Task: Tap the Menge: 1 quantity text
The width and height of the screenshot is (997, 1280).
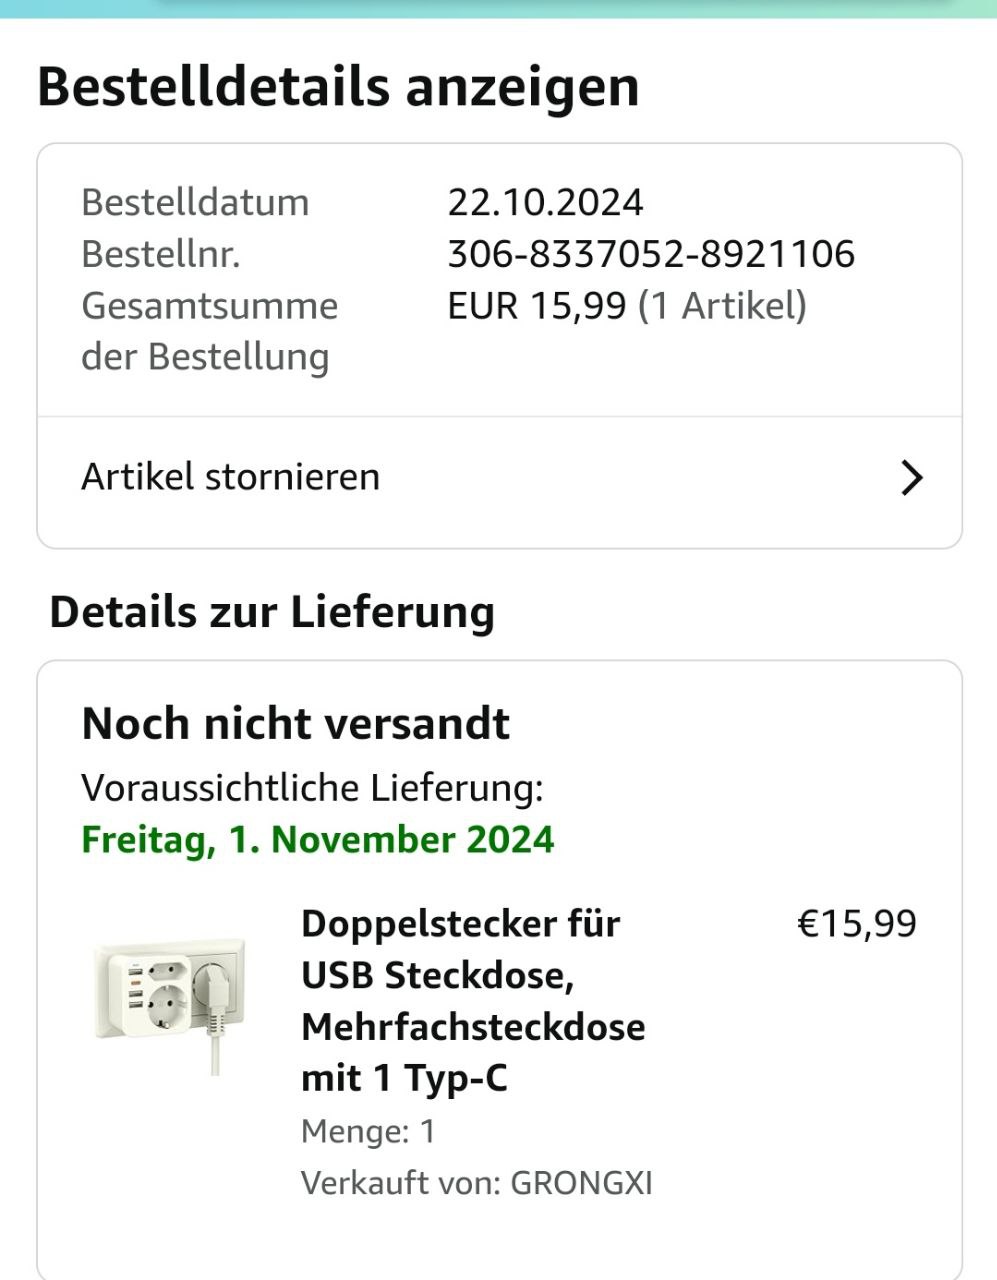Action: point(368,1131)
